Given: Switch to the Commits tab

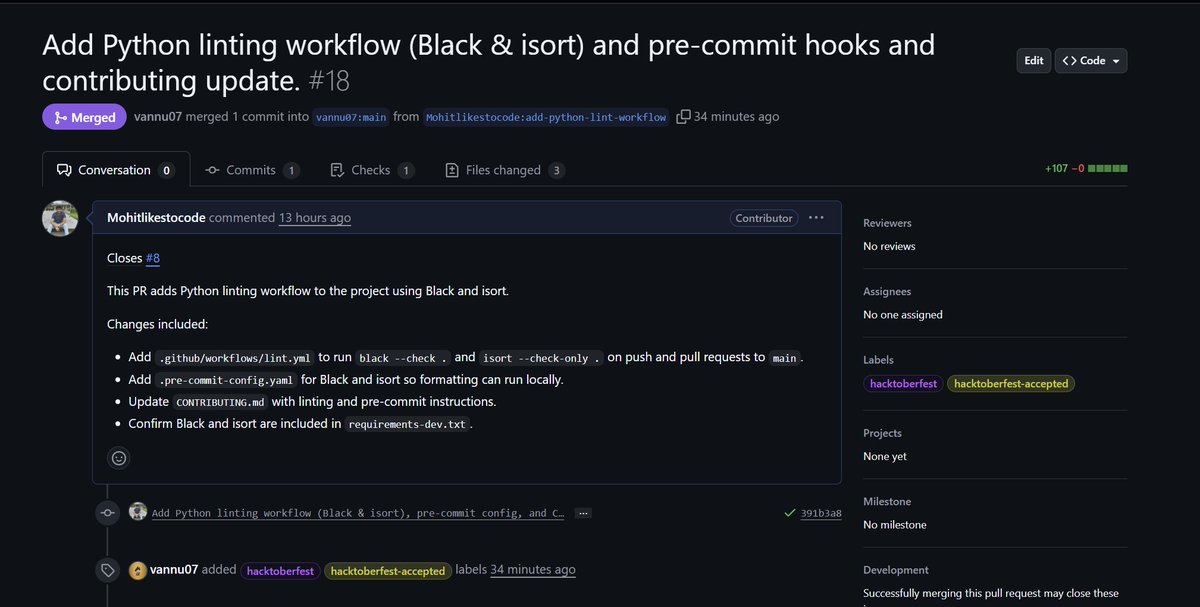Looking at the screenshot, I should coord(252,170).
